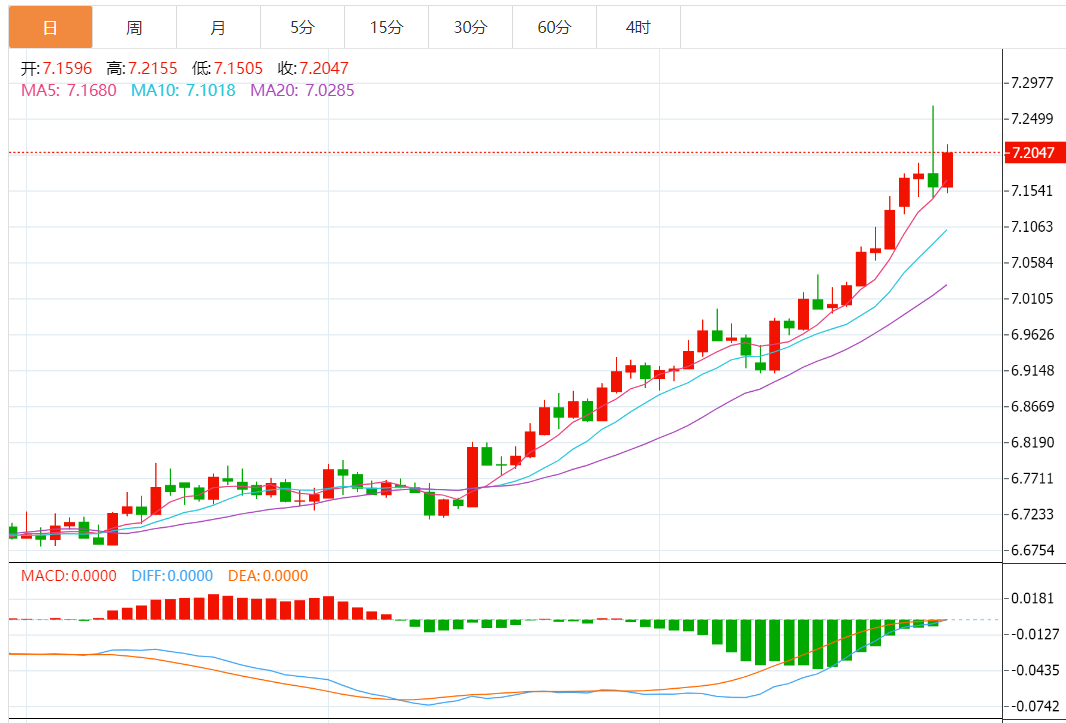Click the latest red candlestick at 7.2047
1066x723 pixels.
point(948,169)
